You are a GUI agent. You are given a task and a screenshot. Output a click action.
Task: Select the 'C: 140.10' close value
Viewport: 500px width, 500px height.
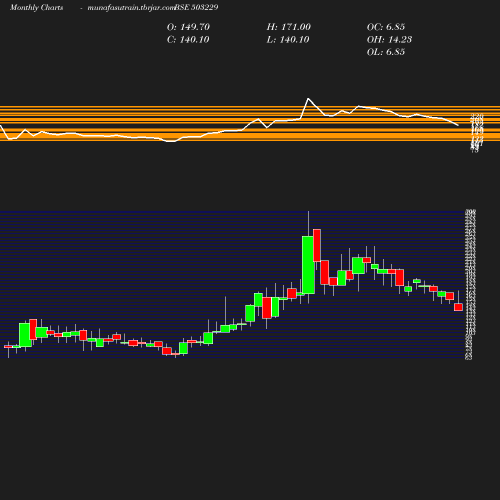point(188,39)
